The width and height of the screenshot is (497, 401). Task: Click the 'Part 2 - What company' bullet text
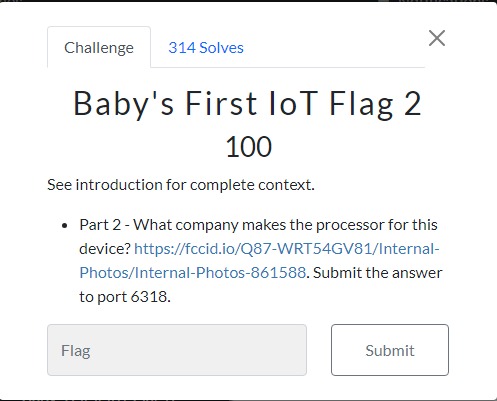pyautogui.click(x=159, y=225)
